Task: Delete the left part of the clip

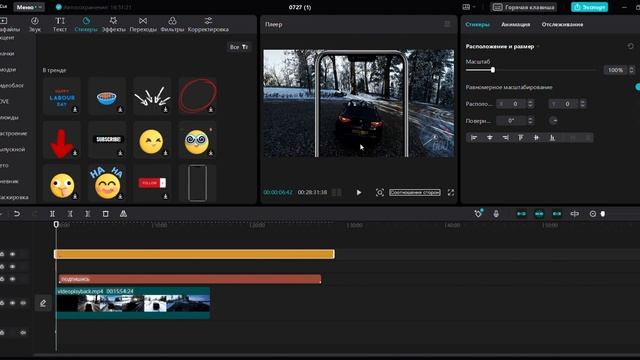Action: (70, 213)
